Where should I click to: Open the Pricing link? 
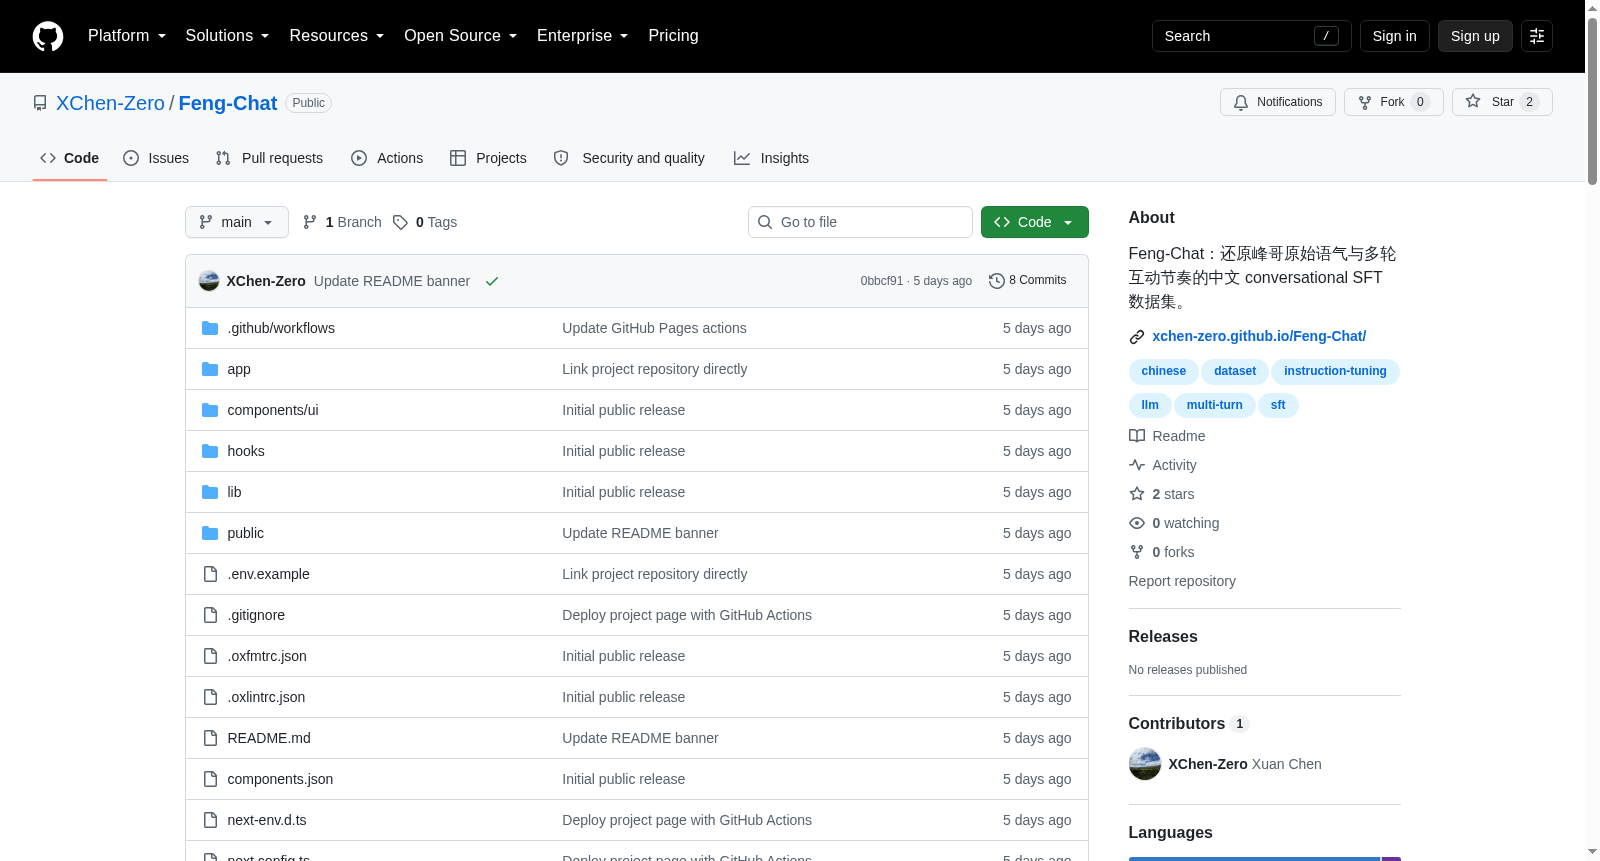pos(673,36)
